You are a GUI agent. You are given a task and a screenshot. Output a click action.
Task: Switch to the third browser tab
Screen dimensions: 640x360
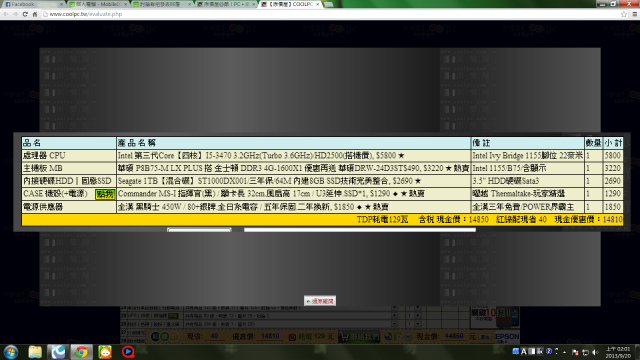tap(162, 4)
